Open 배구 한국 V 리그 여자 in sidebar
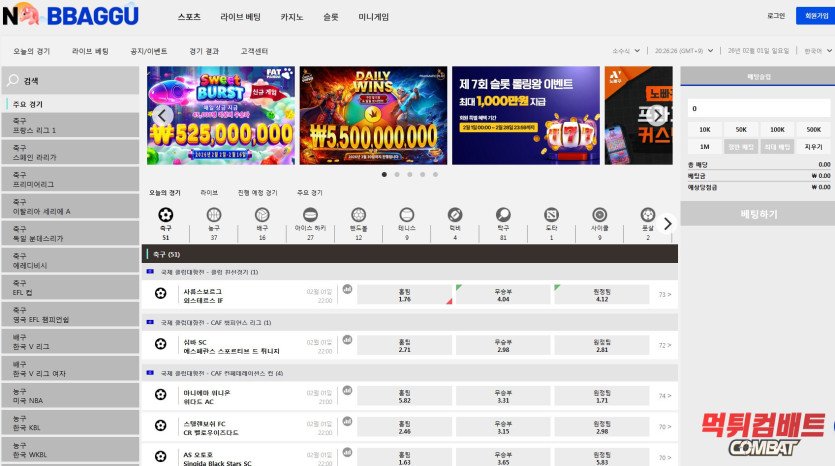Screen dimensions: 835x466 [x=70, y=369]
